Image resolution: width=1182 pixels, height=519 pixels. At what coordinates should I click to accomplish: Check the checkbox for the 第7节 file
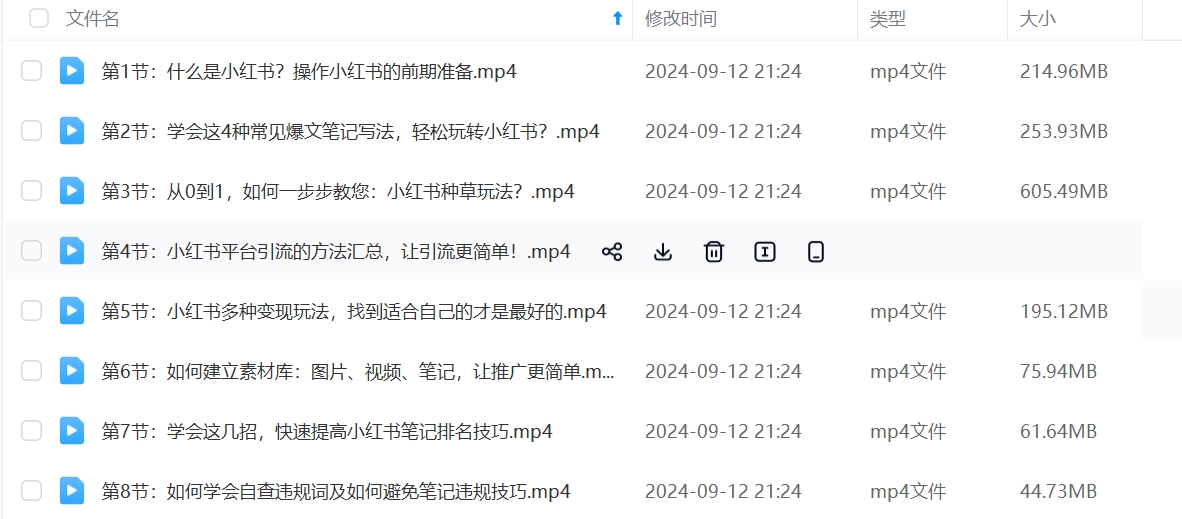pyautogui.click(x=31, y=431)
